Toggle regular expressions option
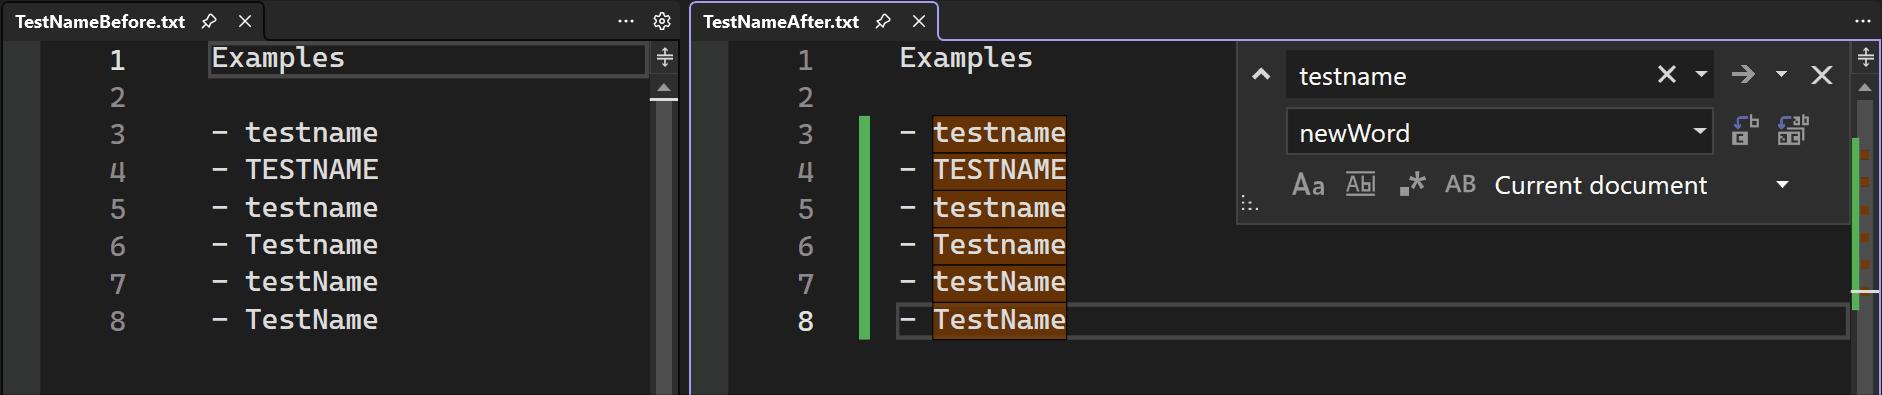 [x=1412, y=185]
